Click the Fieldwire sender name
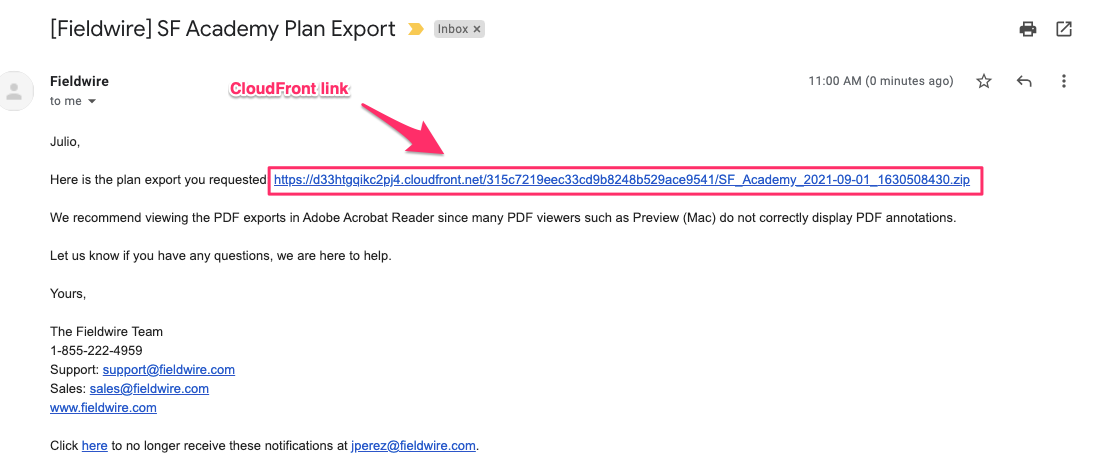This screenshot has width=1093, height=462. pyautogui.click(x=79, y=82)
